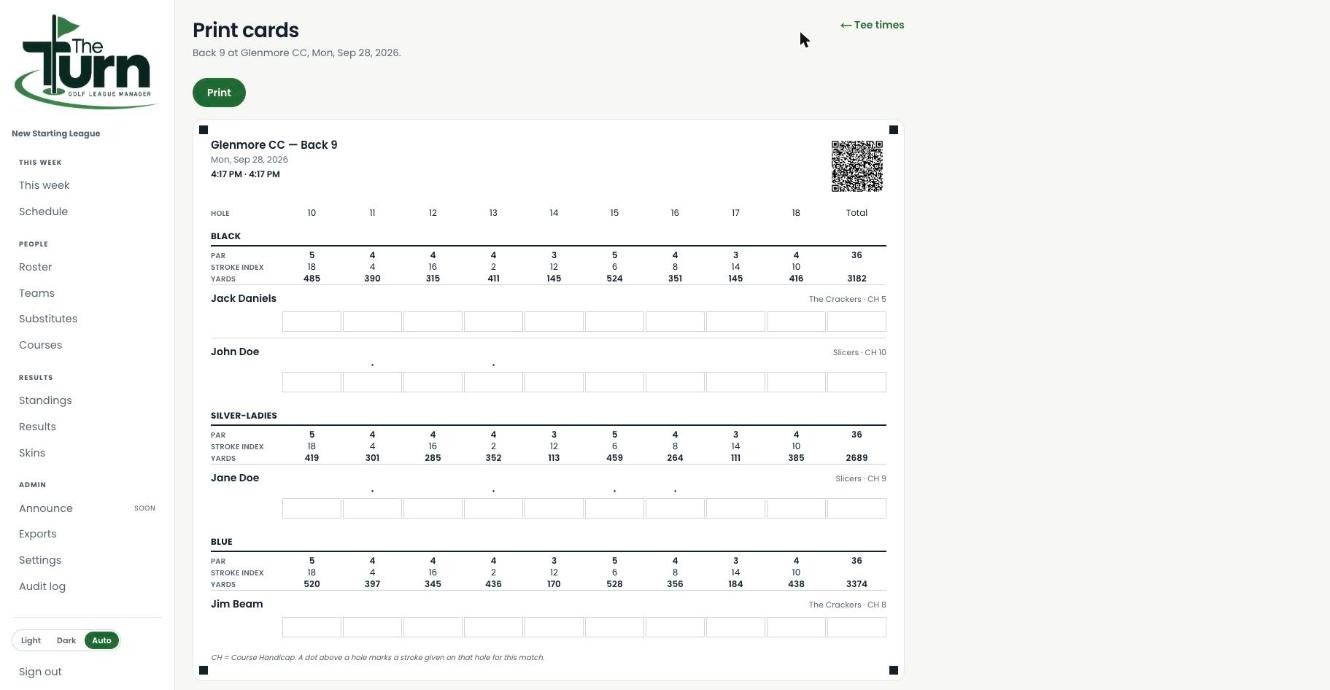Click John Doe hole 13 score box
Image resolution: width=1330 pixels, height=690 pixels.
[x=493, y=382]
